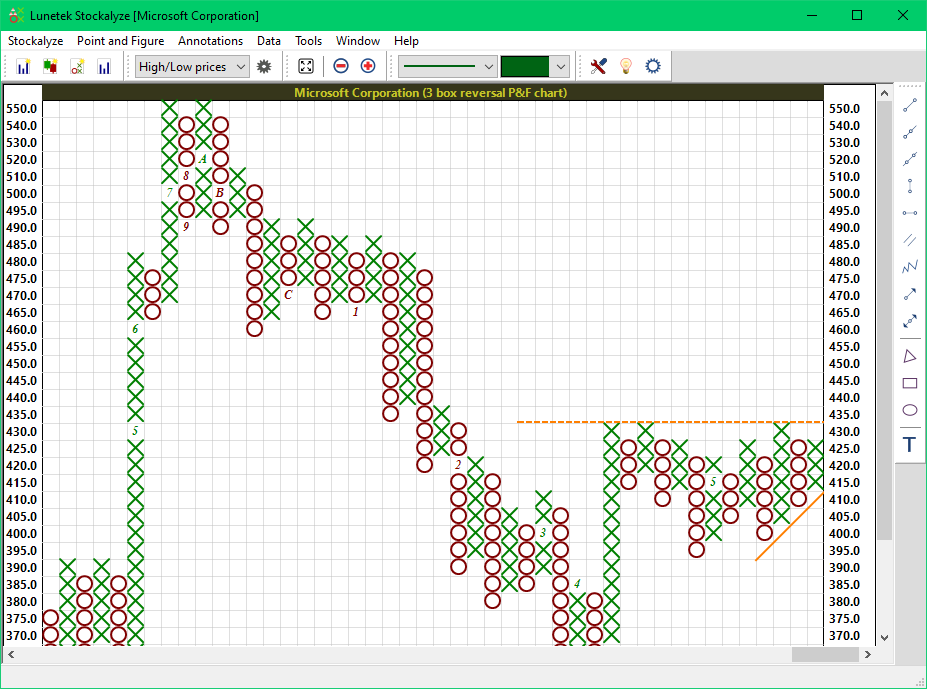The image size is (927, 689).
Task: Select the ray line drawing tool
Action: pyautogui.click(x=910, y=132)
